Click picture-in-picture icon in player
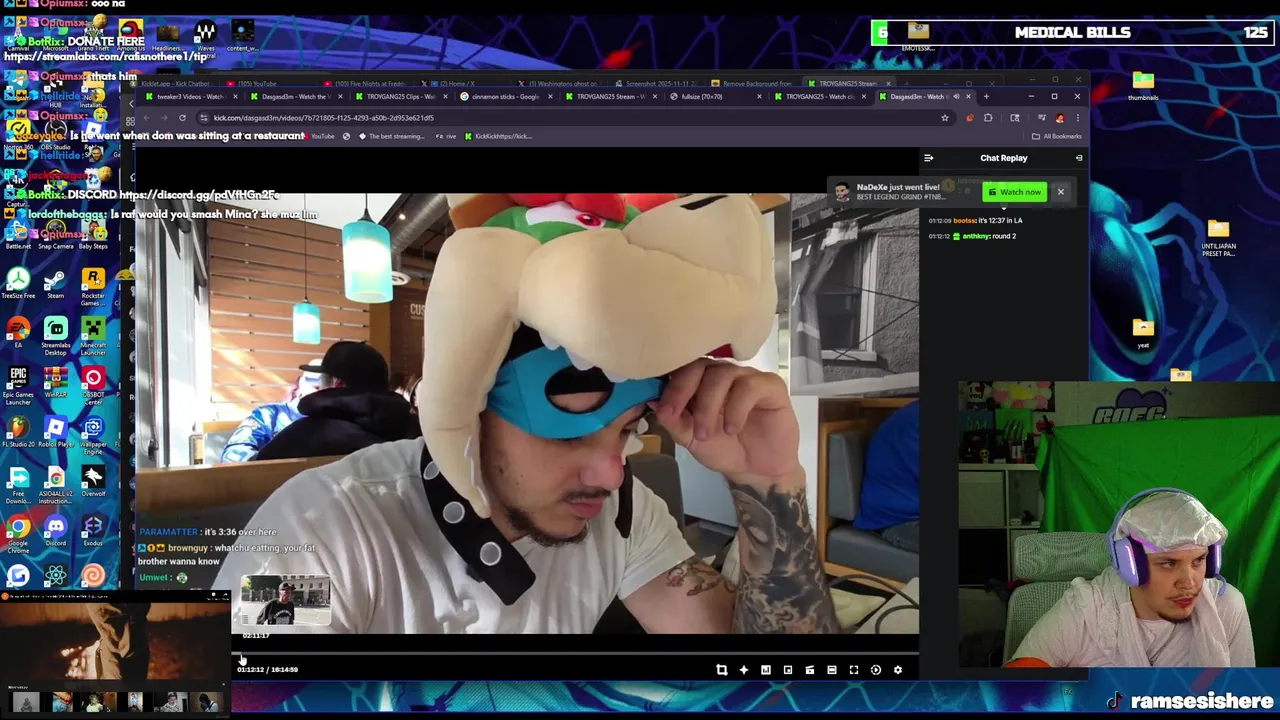This screenshot has height=720, width=1280. click(787, 670)
